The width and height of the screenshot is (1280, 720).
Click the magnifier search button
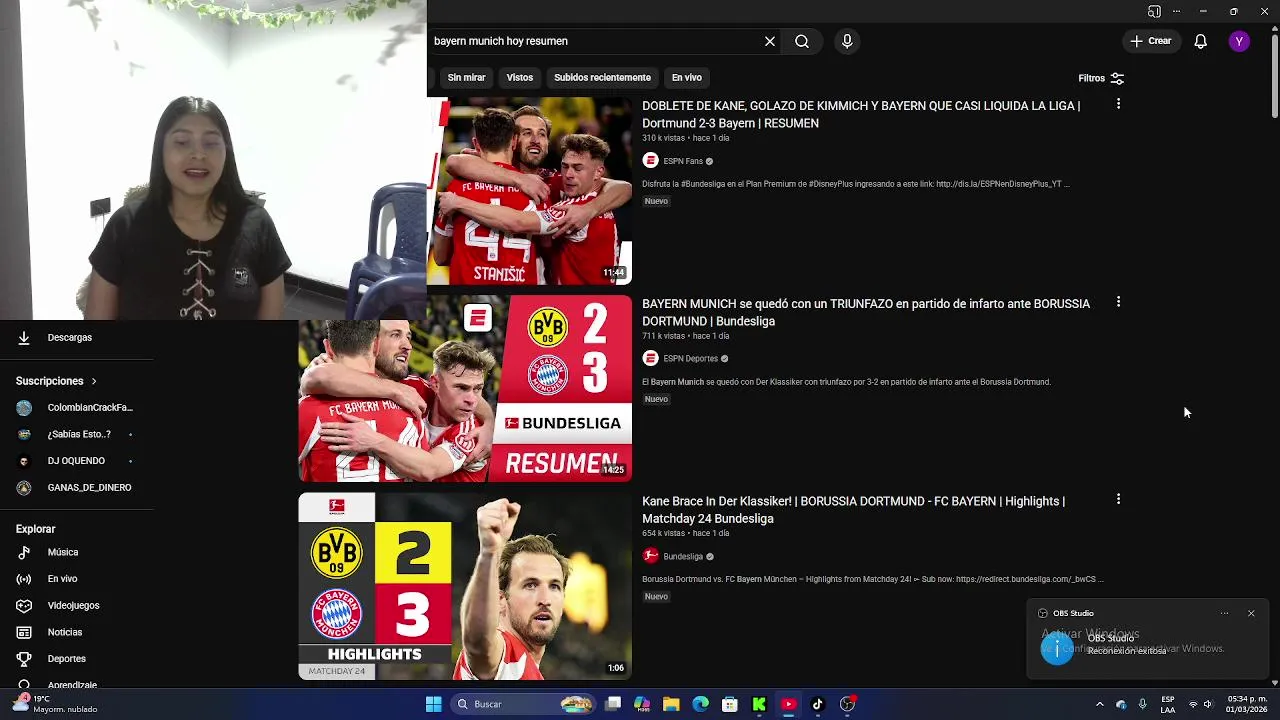tap(802, 41)
